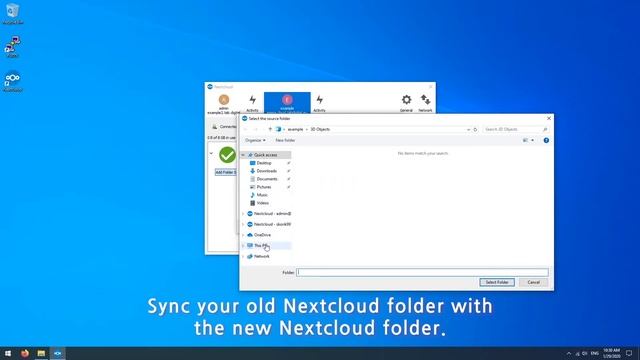The width and height of the screenshot is (640, 360).
Task: Click the Search 3D Objects field
Action: tap(515, 129)
